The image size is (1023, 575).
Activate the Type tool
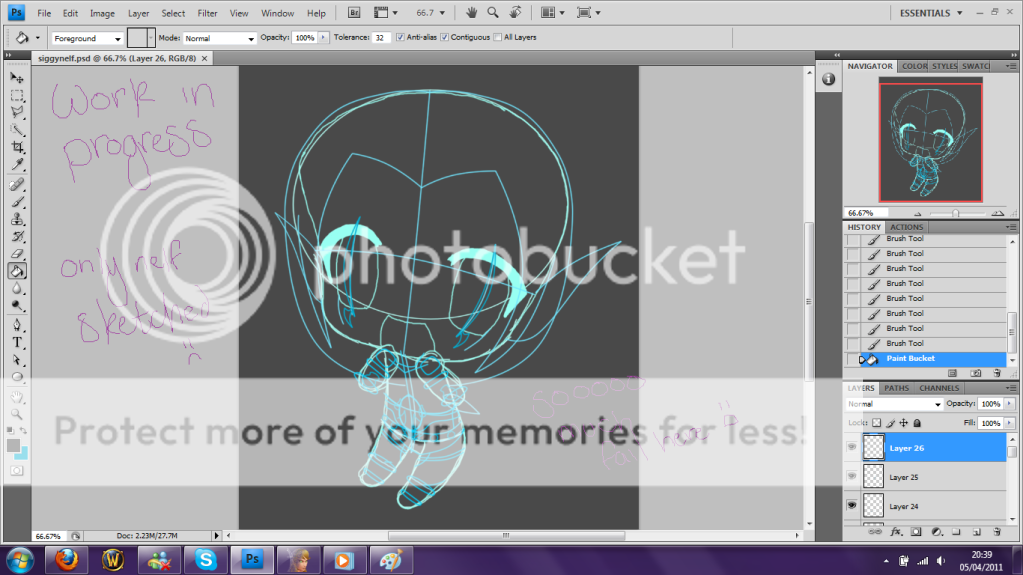(17, 341)
